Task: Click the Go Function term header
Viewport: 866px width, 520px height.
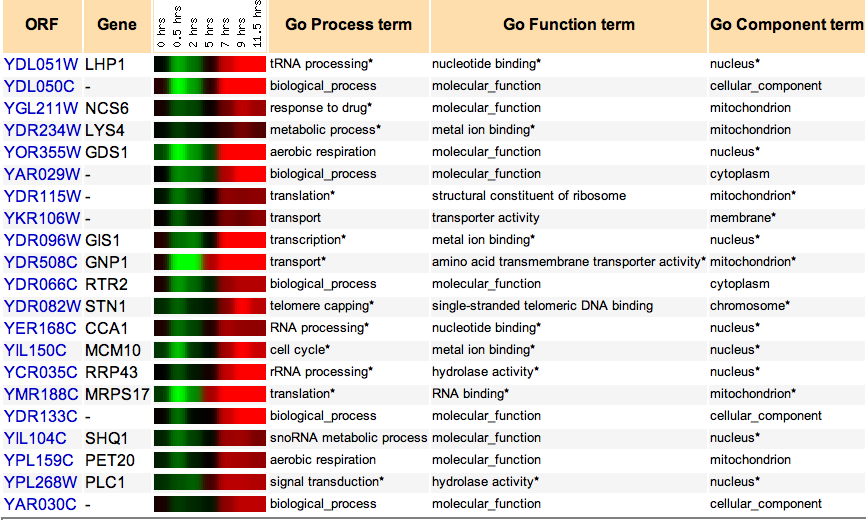Action: (x=569, y=25)
